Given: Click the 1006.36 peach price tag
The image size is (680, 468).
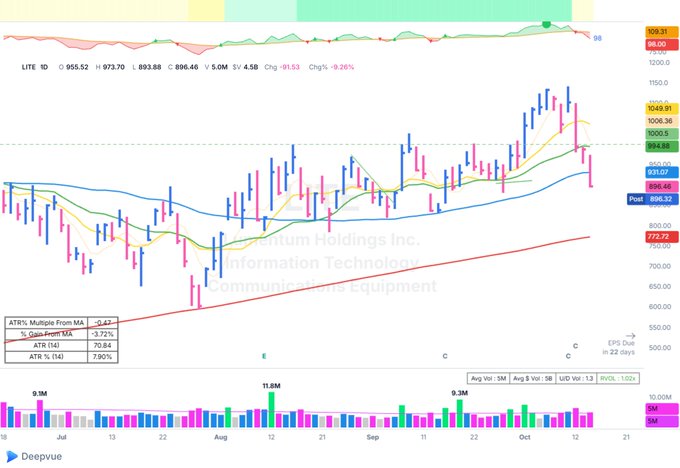Looking at the screenshot, I should pyautogui.click(x=662, y=121).
